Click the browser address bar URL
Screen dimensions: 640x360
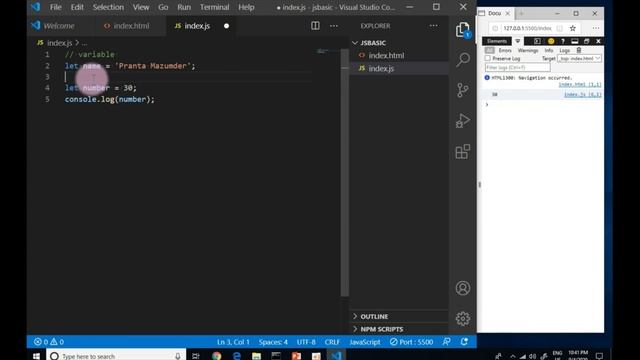coord(527,28)
